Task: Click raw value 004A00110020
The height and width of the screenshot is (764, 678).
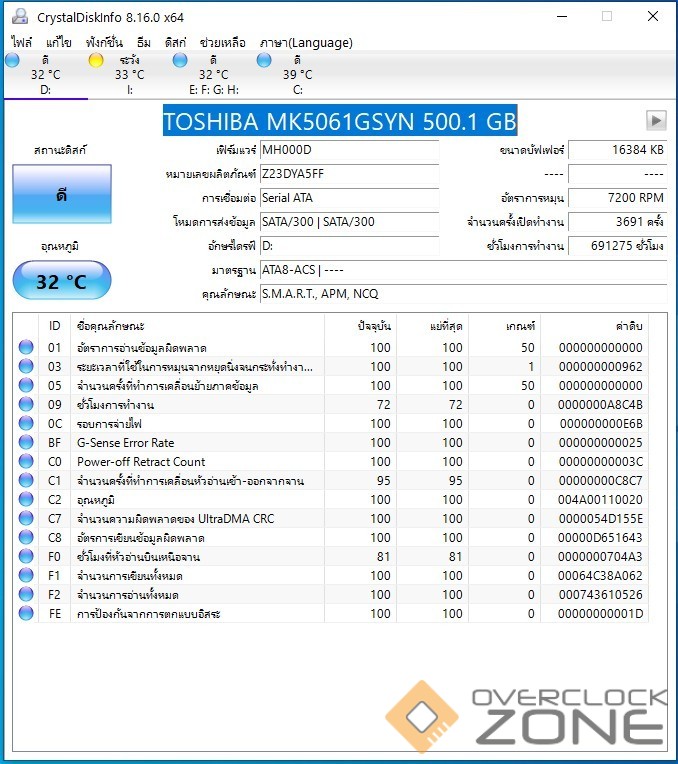Action: point(600,500)
